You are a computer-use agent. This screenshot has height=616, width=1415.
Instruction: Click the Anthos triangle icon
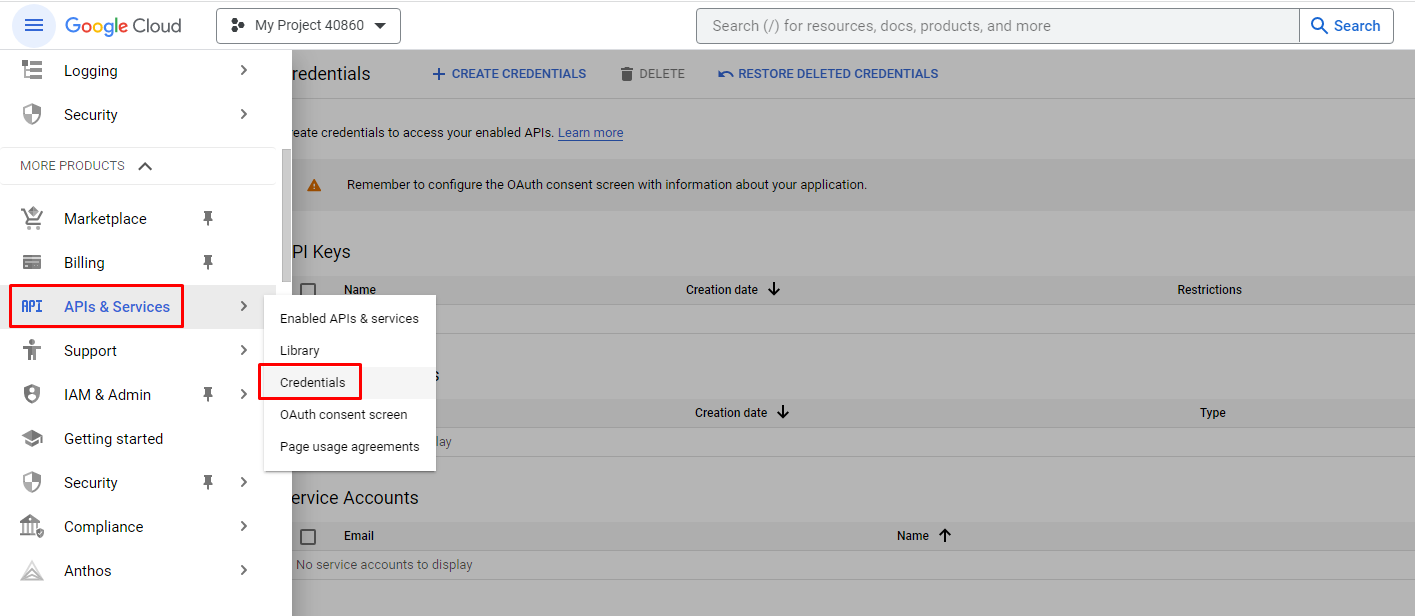pos(32,570)
